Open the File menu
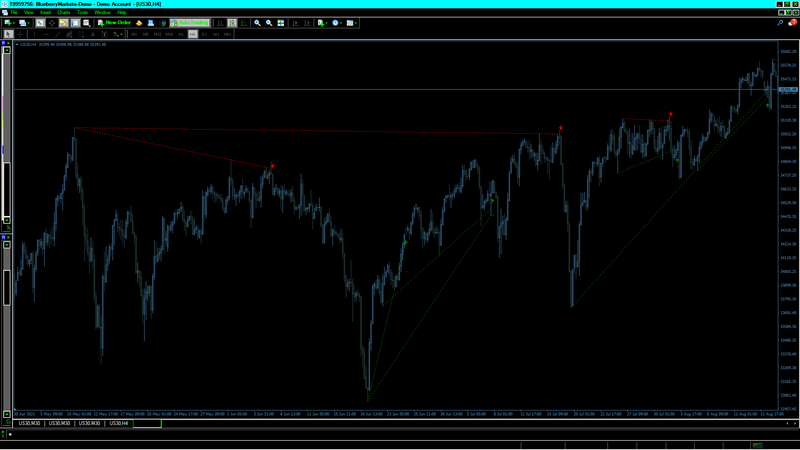 [14, 12]
